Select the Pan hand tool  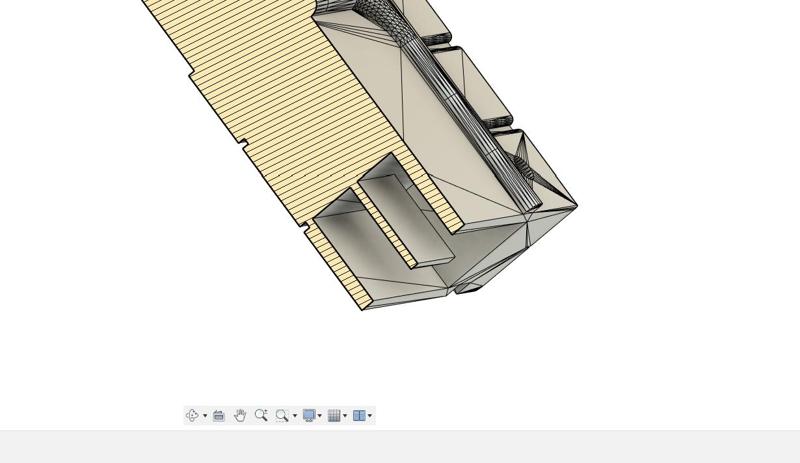click(x=240, y=416)
